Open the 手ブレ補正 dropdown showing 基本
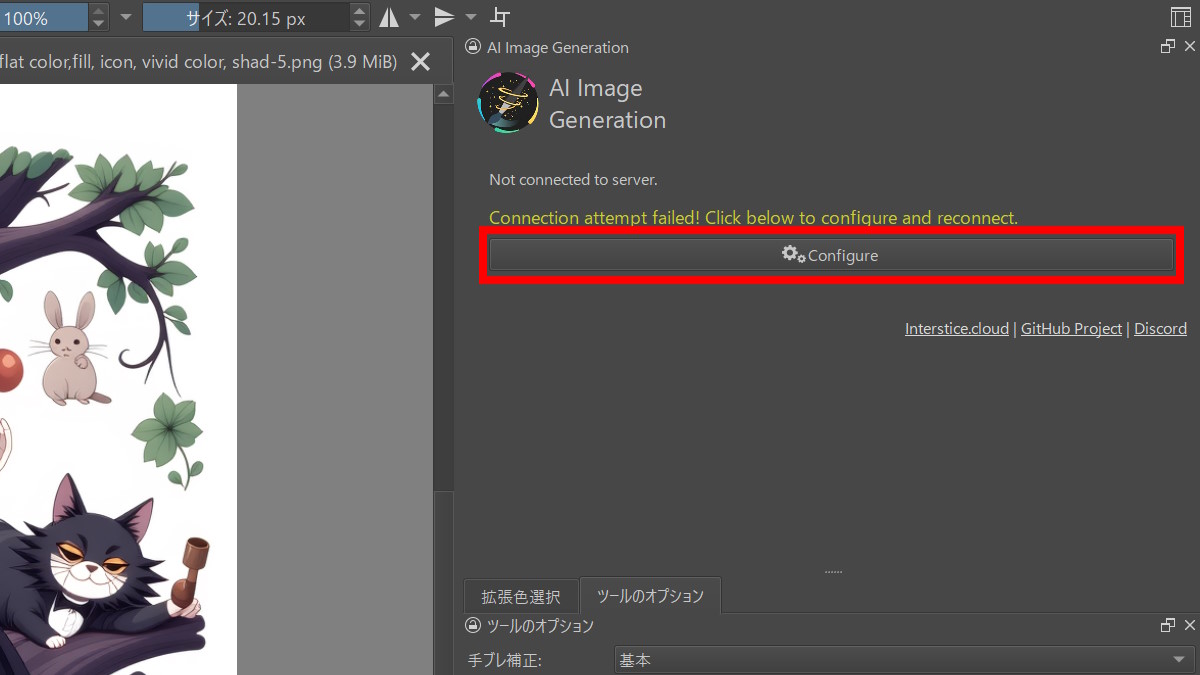This screenshot has height=675, width=1200. pyautogui.click(x=903, y=660)
